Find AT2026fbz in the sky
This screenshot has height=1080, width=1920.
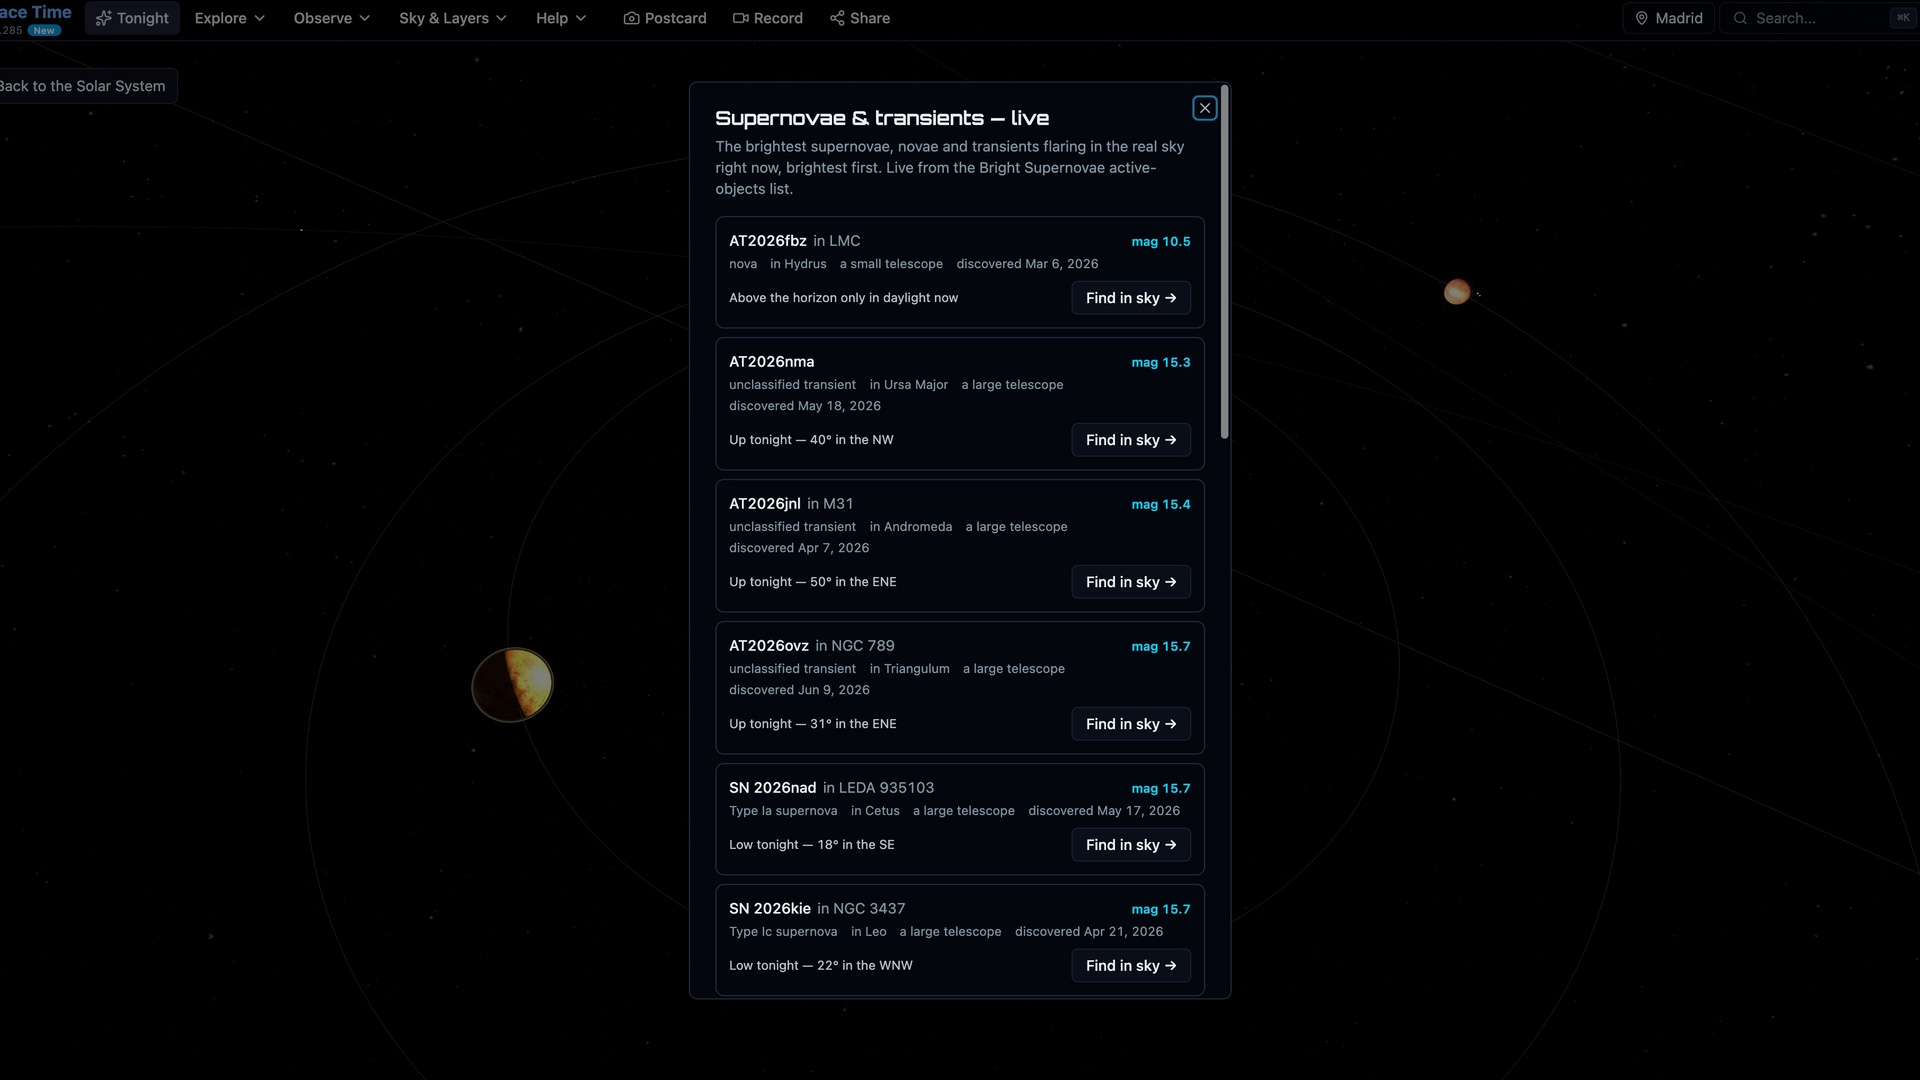1131,298
